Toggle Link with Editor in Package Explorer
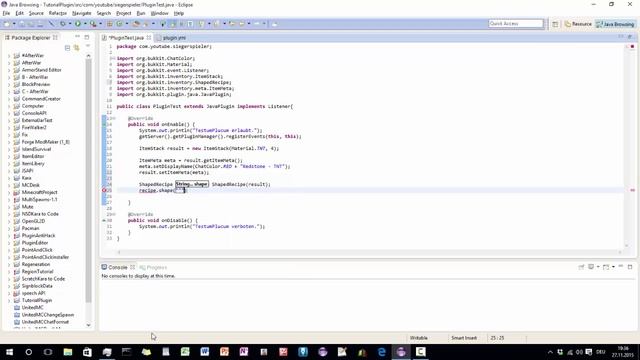 tap(76, 48)
